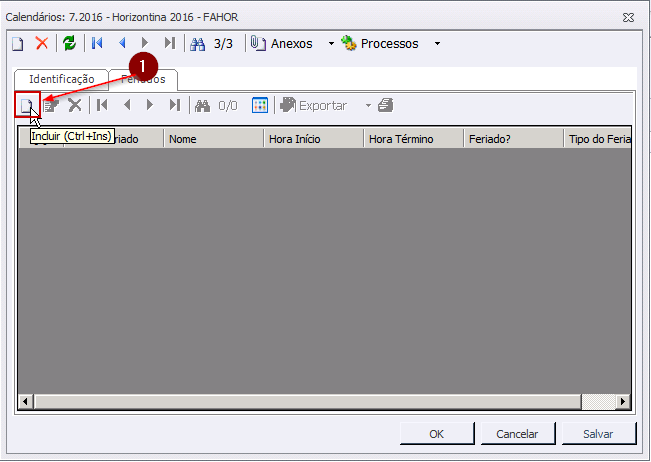
Task: Click the print icon next to Exportar
Action: [x=385, y=105]
